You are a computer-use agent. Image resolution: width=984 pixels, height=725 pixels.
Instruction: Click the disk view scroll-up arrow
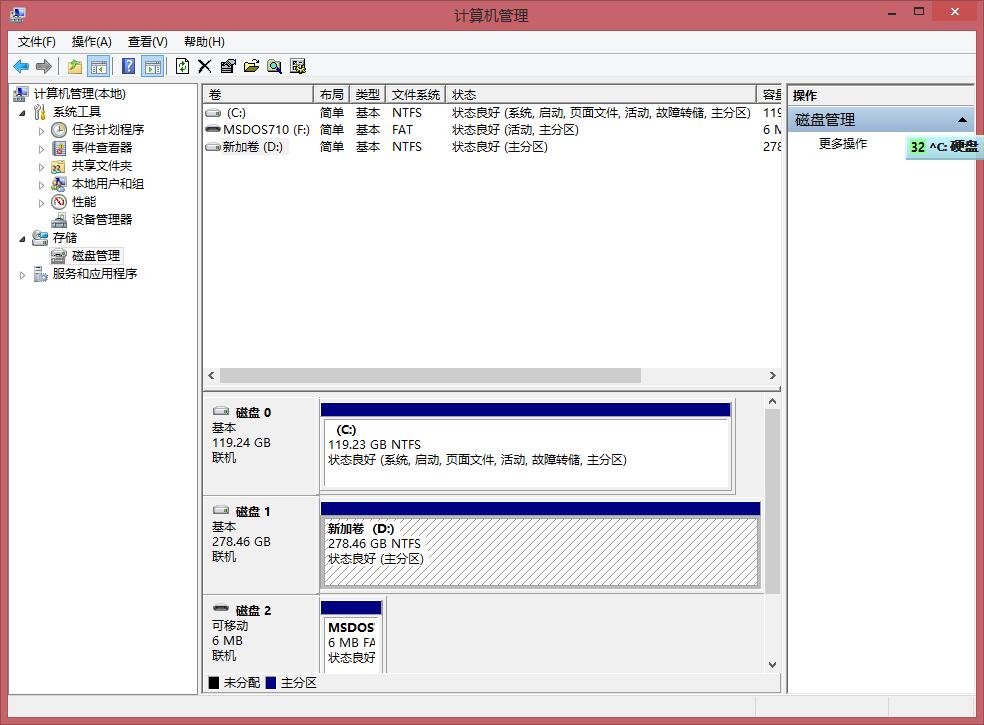click(773, 401)
